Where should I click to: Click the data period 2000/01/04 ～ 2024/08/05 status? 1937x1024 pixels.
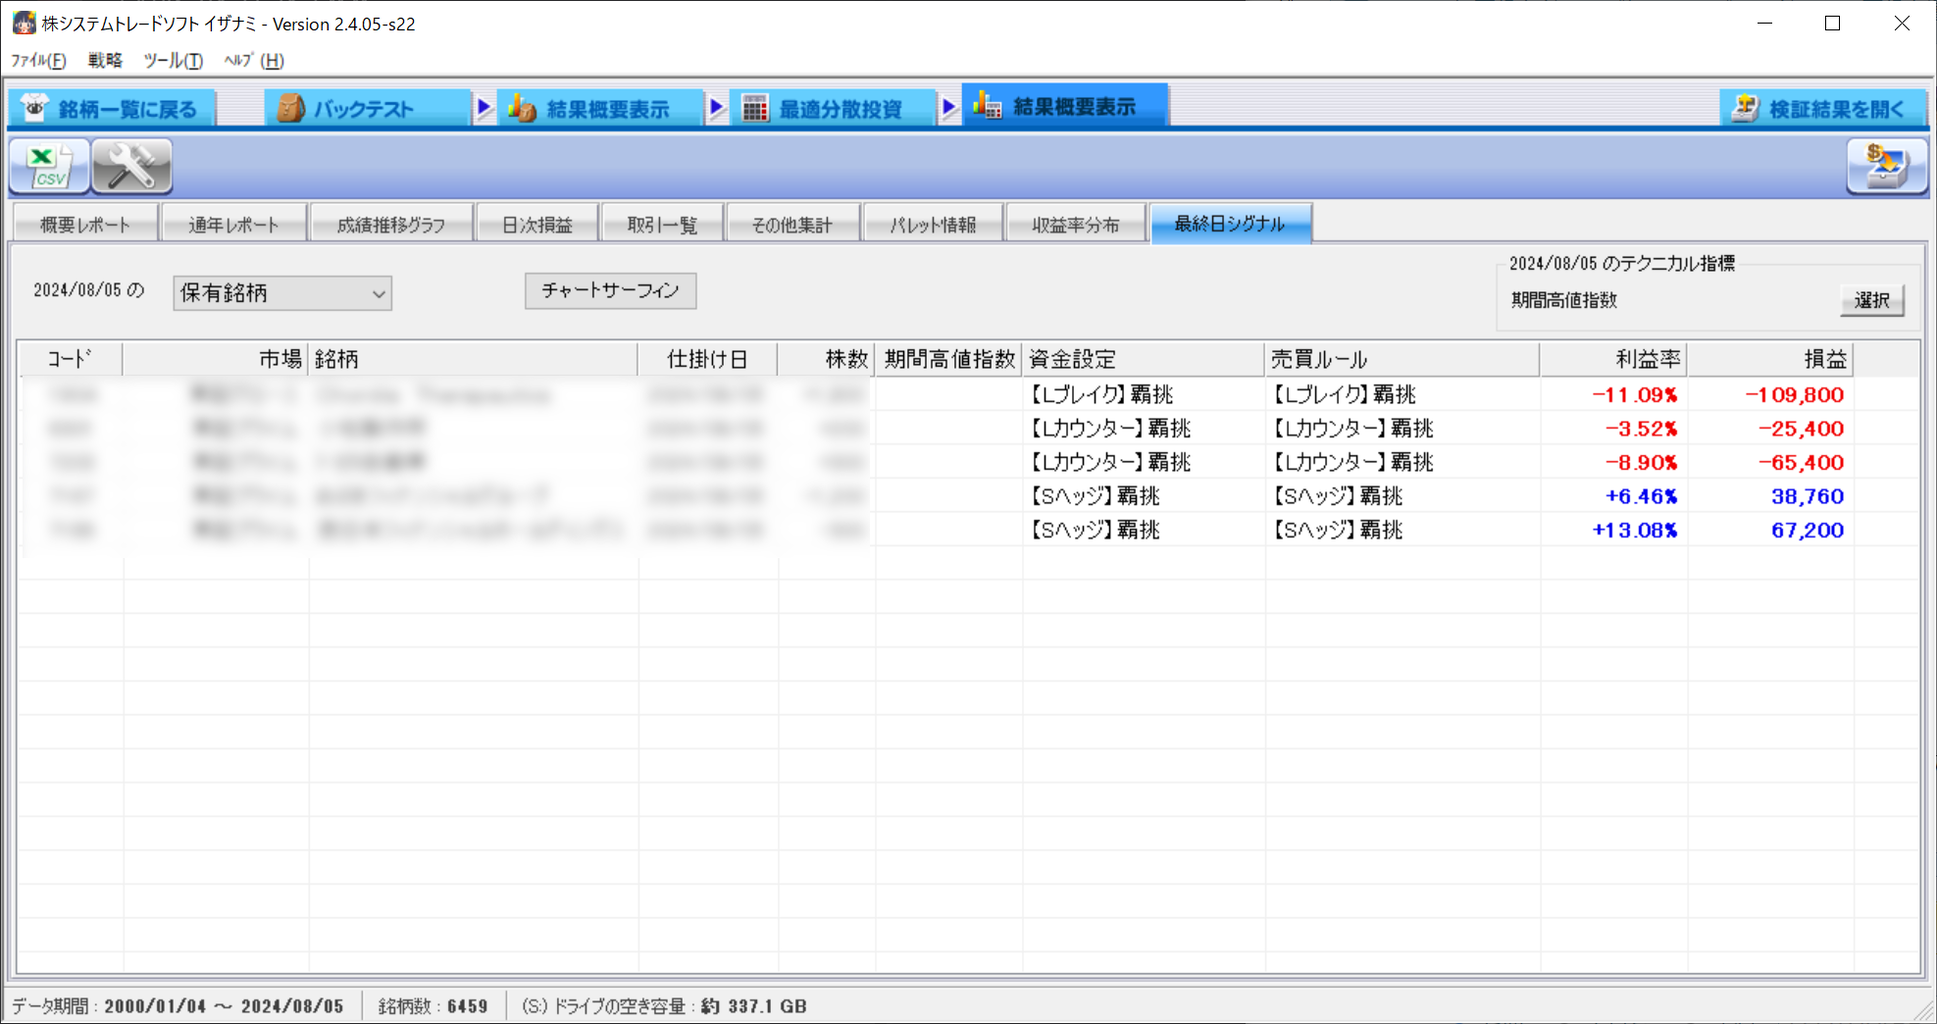(x=177, y=1006)
